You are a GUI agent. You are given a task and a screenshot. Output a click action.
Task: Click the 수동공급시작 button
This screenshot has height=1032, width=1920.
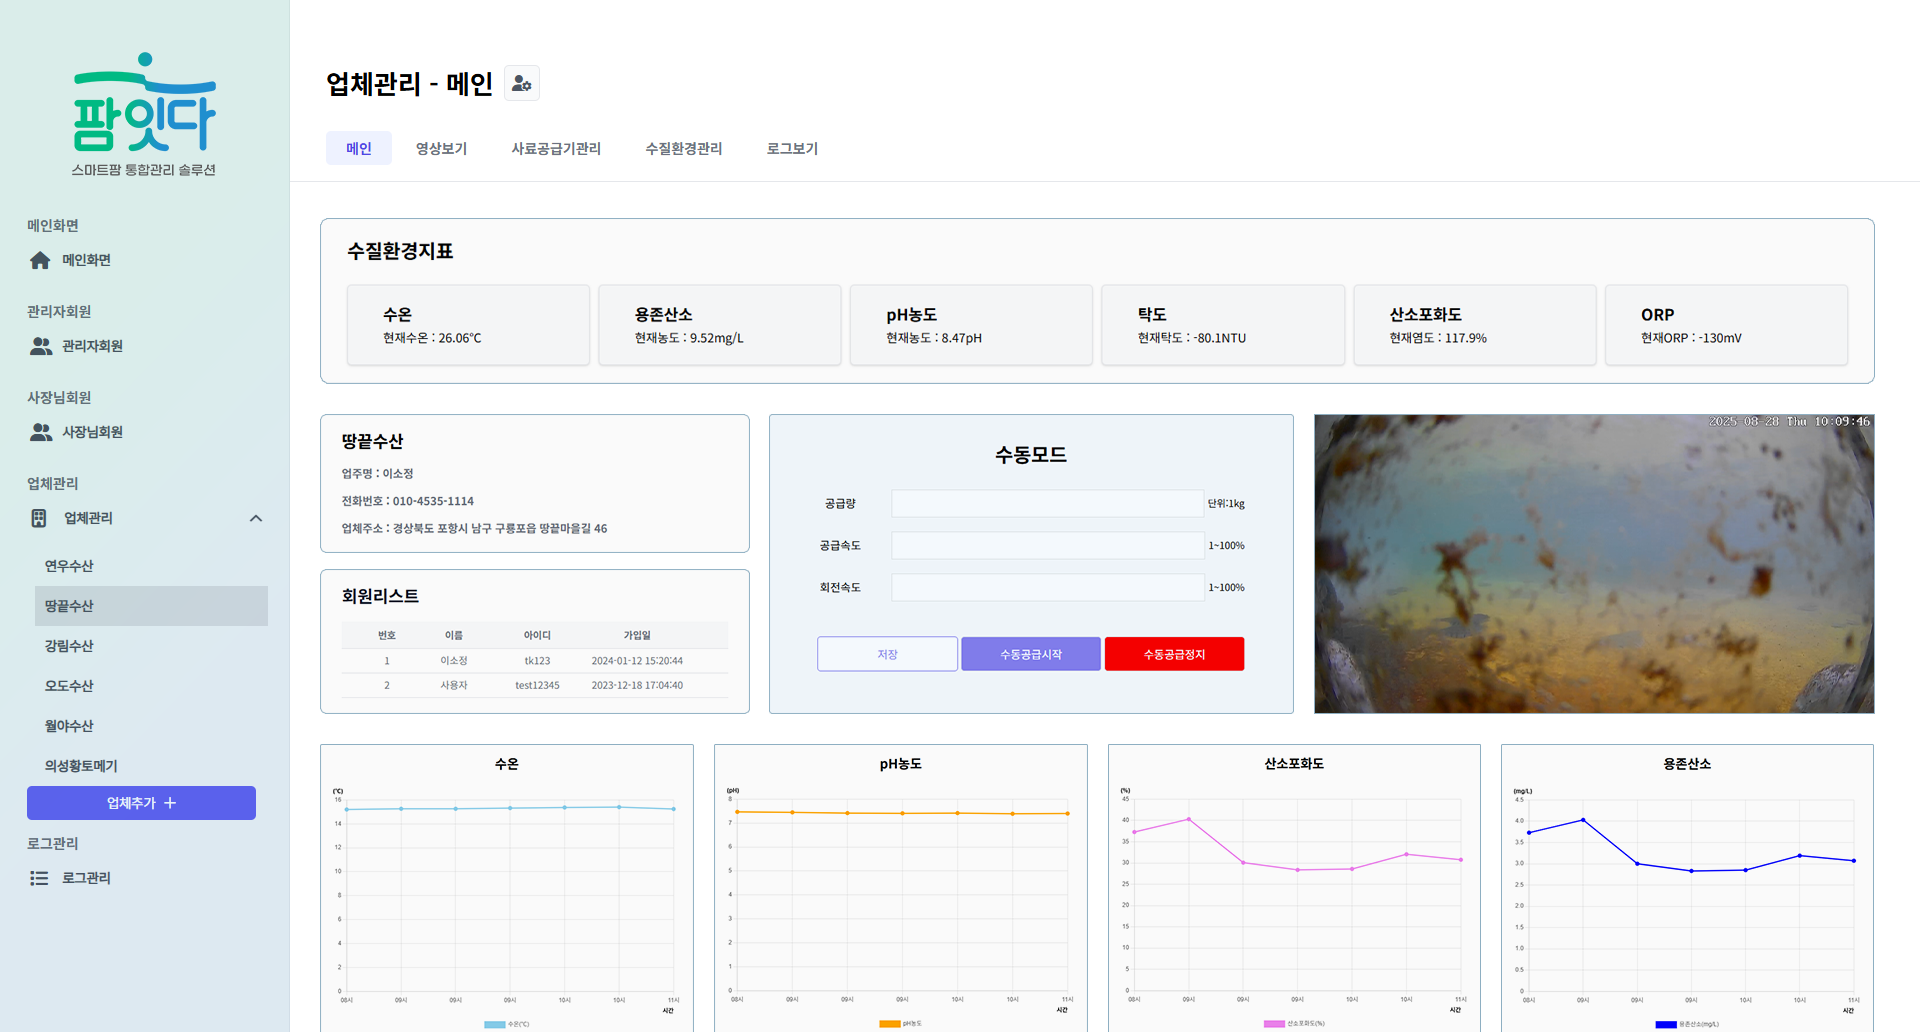coord(1031,654)
